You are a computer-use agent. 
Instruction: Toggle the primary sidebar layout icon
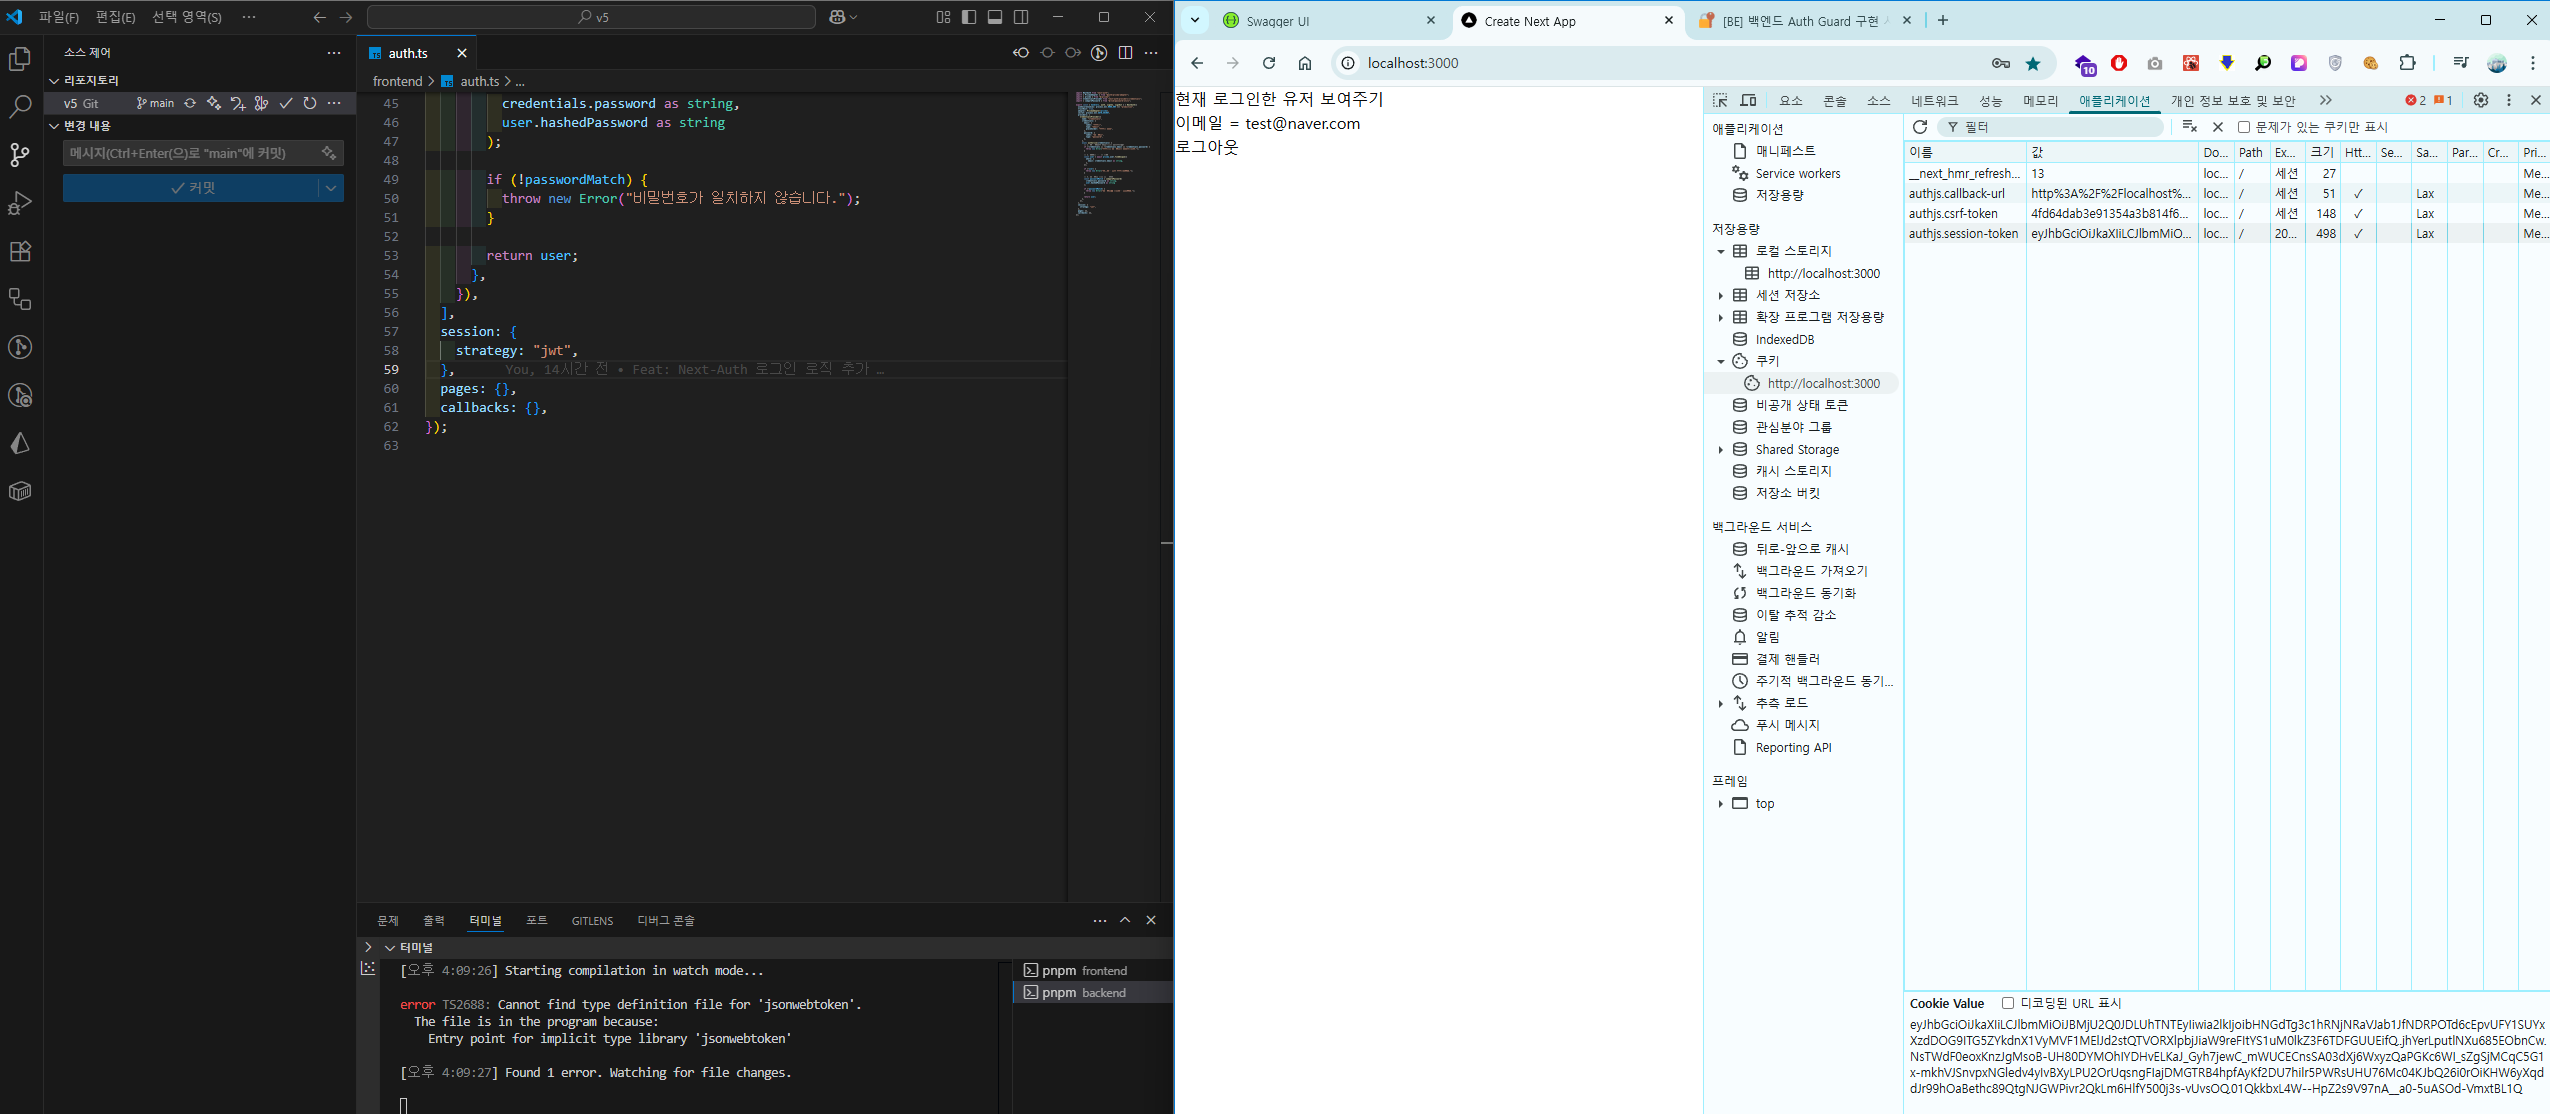[968, 17]
